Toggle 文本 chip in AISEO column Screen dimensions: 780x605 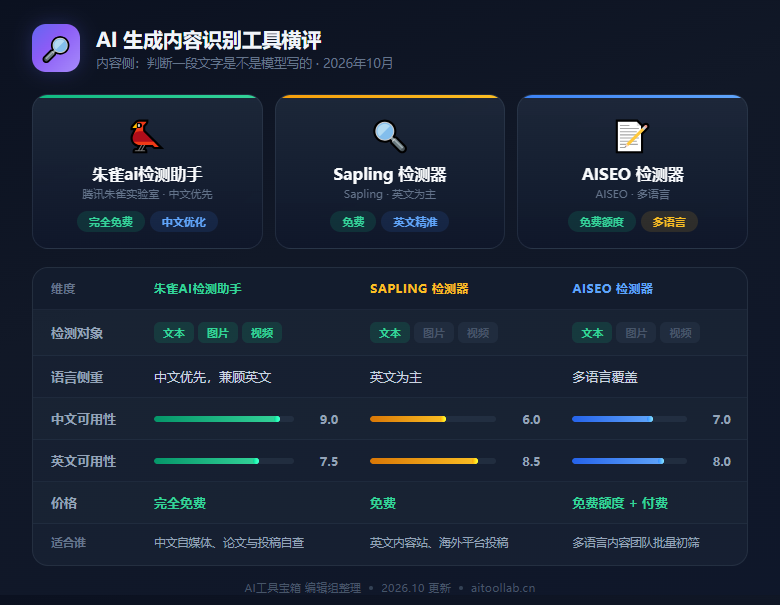point(592,333)
